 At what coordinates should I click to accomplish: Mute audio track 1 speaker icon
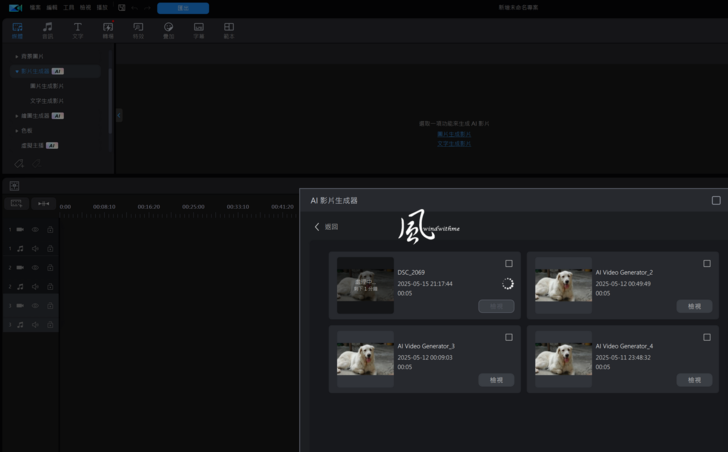point(35,248)
